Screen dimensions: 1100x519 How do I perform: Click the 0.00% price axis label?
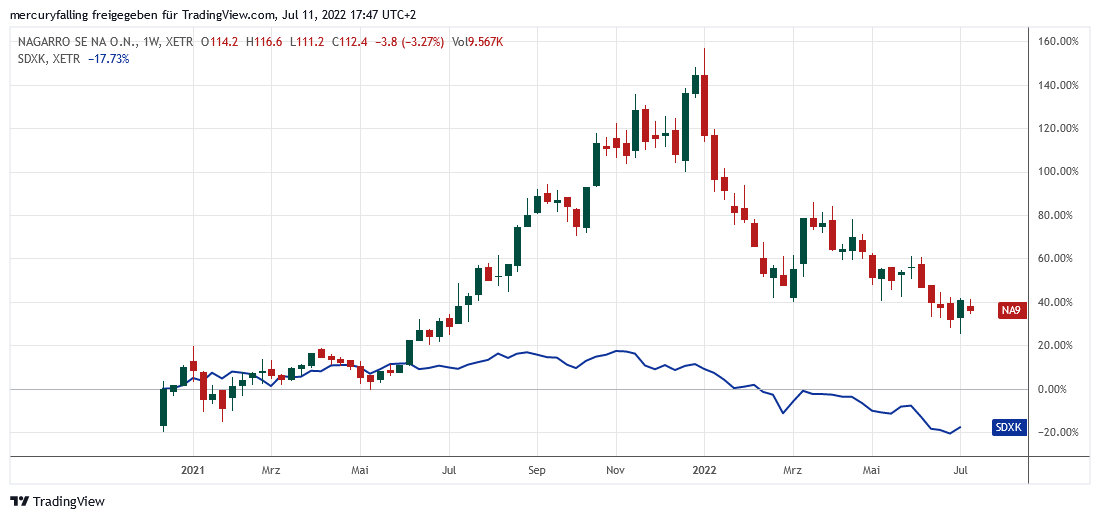click(x=1063, y=389)
